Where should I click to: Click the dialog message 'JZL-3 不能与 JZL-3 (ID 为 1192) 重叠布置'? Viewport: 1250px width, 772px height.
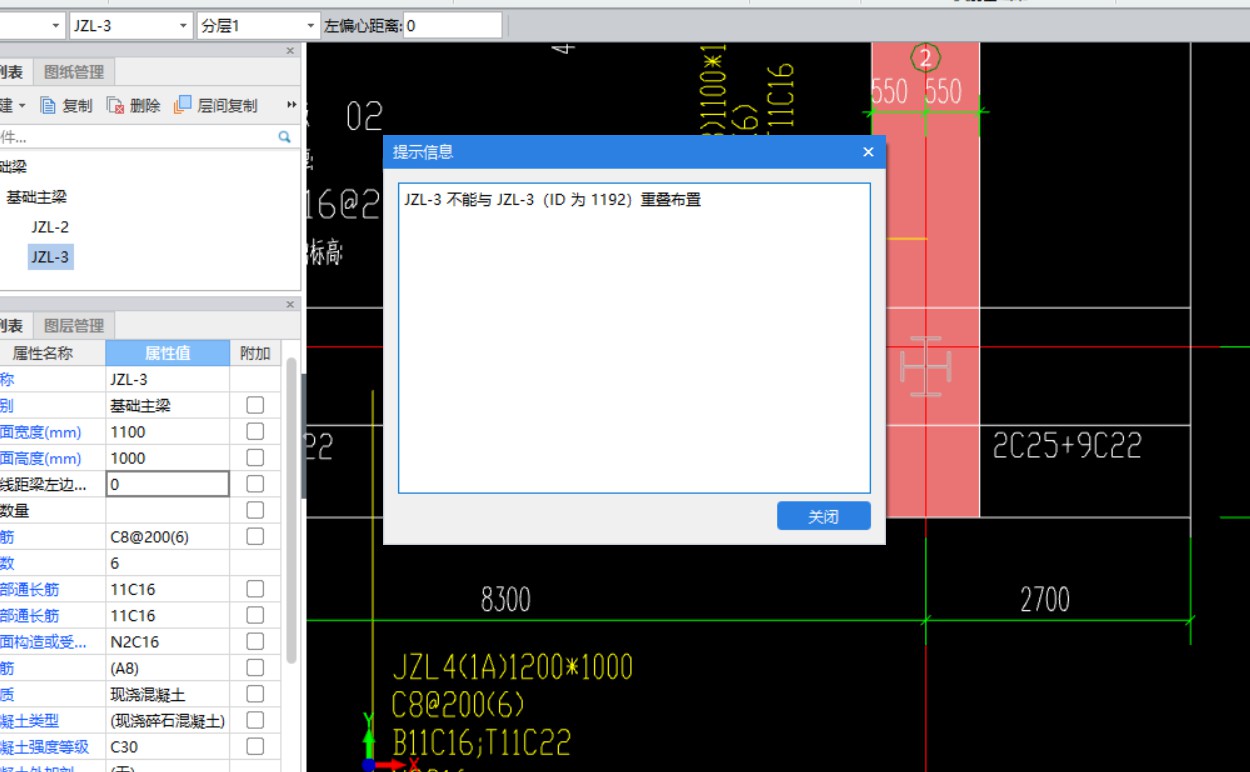(552, 200)
